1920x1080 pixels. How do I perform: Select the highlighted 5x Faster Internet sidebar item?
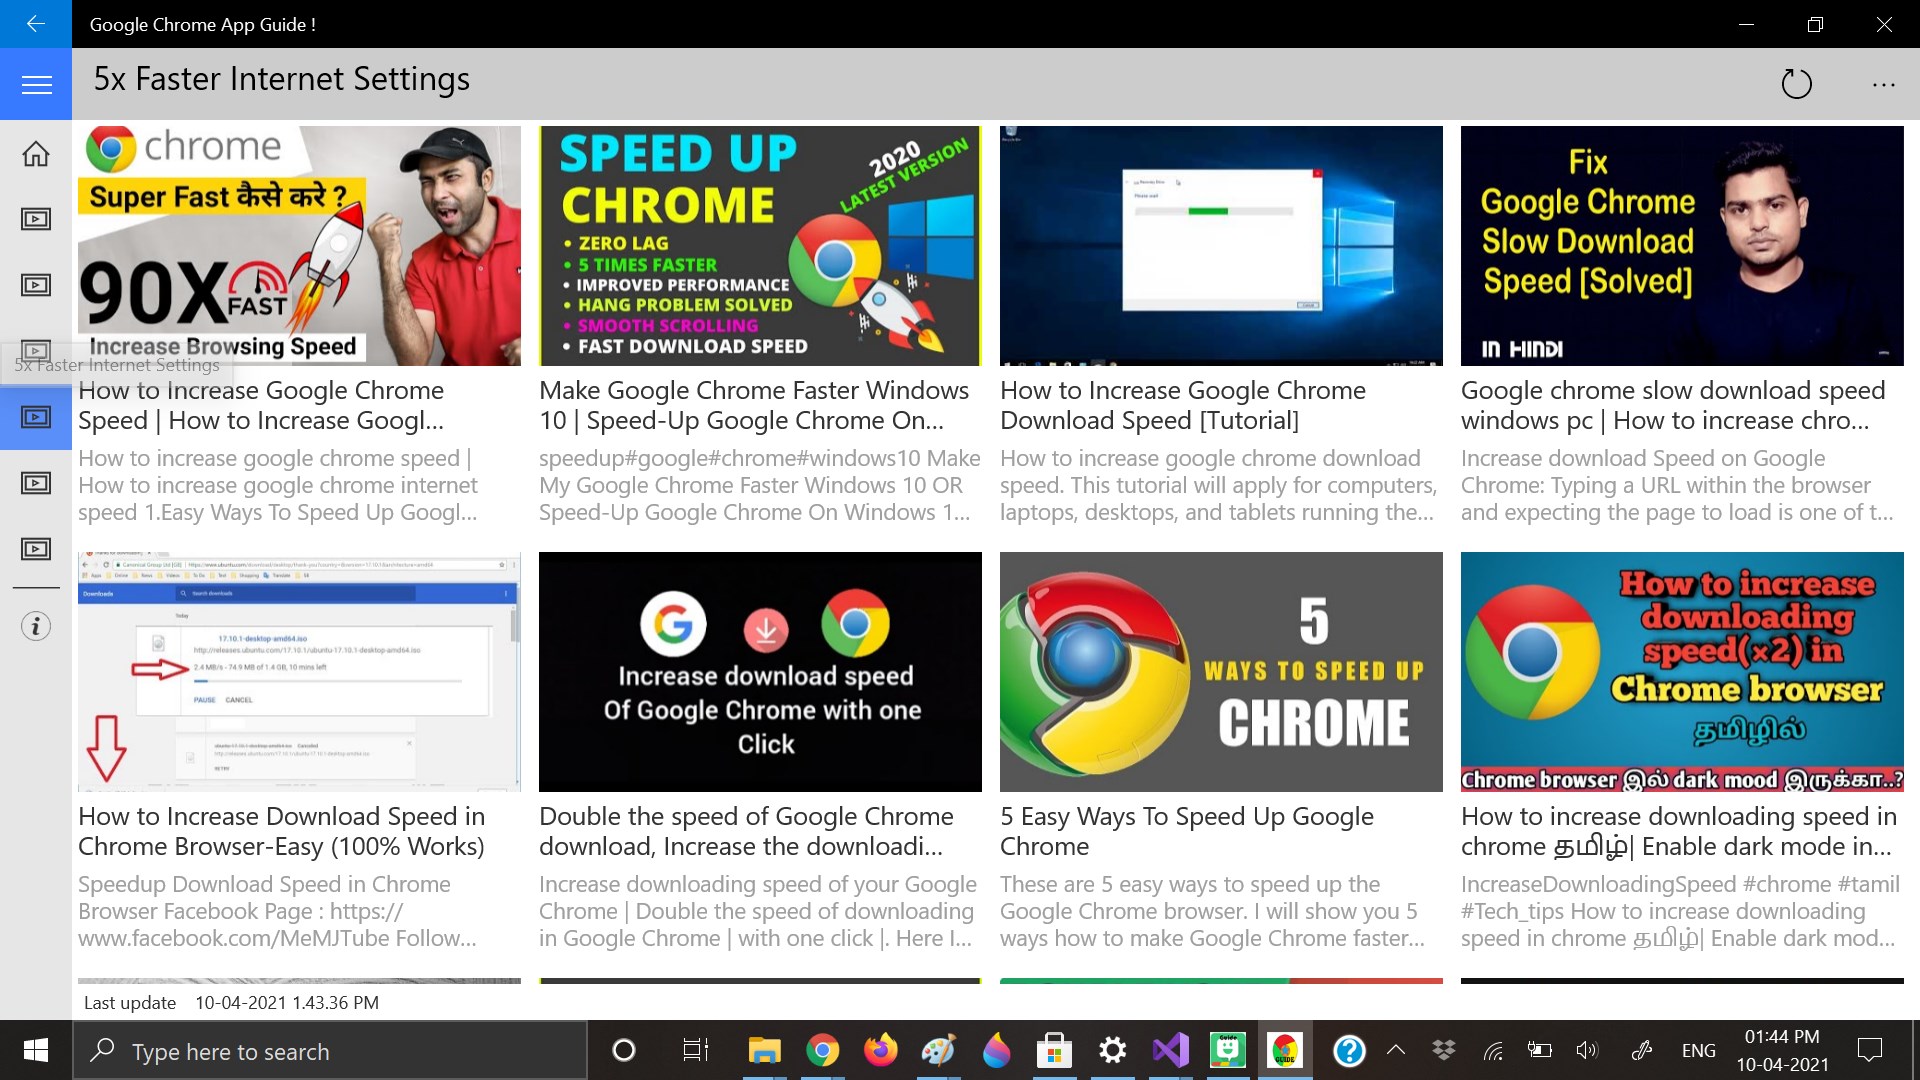point(36,417)
